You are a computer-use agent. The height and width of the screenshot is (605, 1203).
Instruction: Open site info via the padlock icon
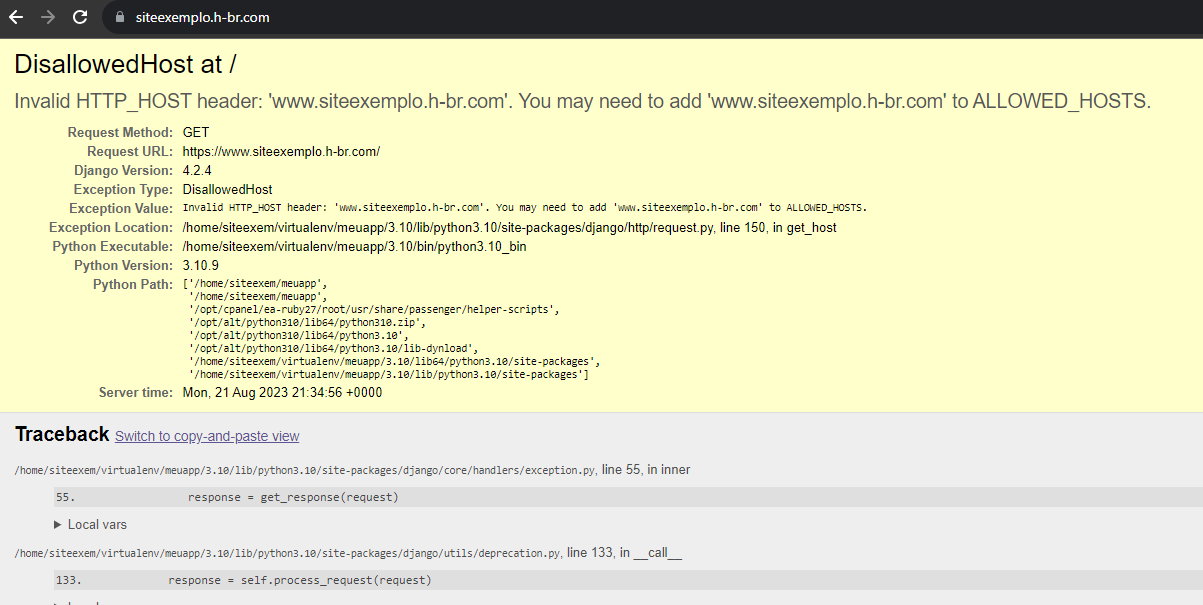120,17
